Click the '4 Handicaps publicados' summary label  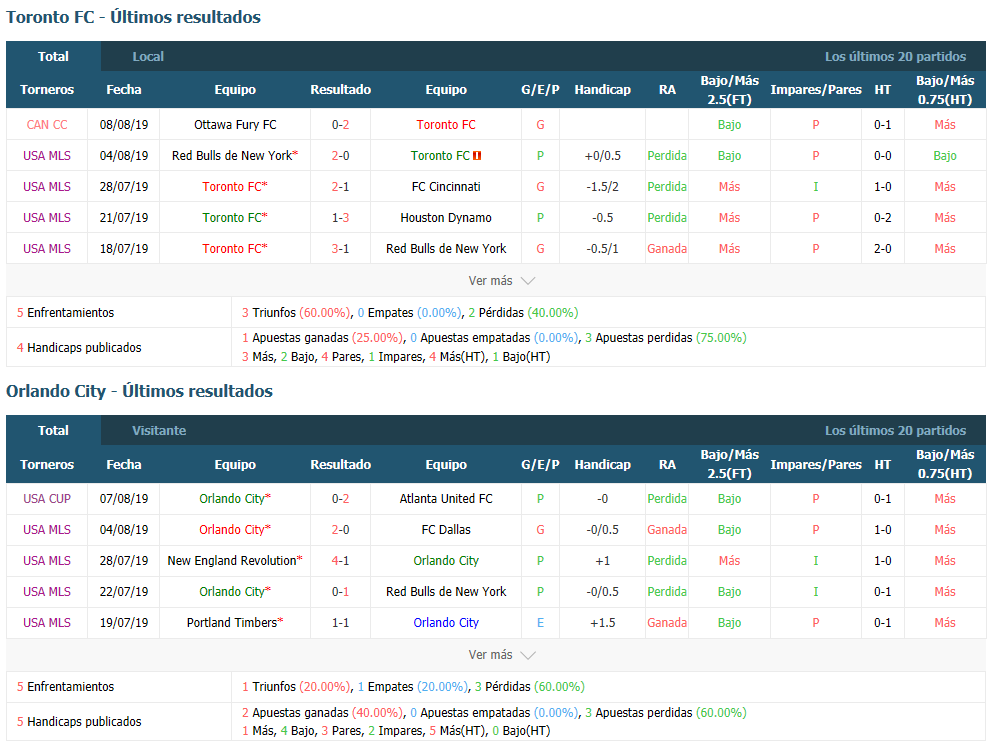[x=79, y=348]
